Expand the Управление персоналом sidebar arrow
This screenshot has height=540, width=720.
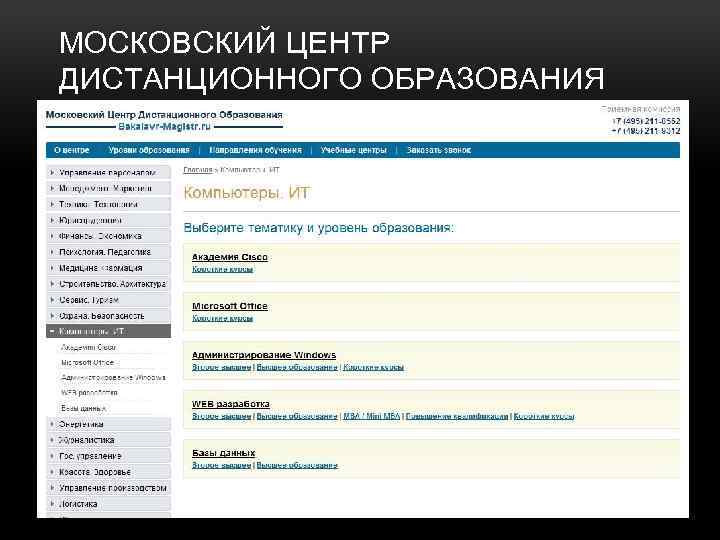tap(52, 173)
